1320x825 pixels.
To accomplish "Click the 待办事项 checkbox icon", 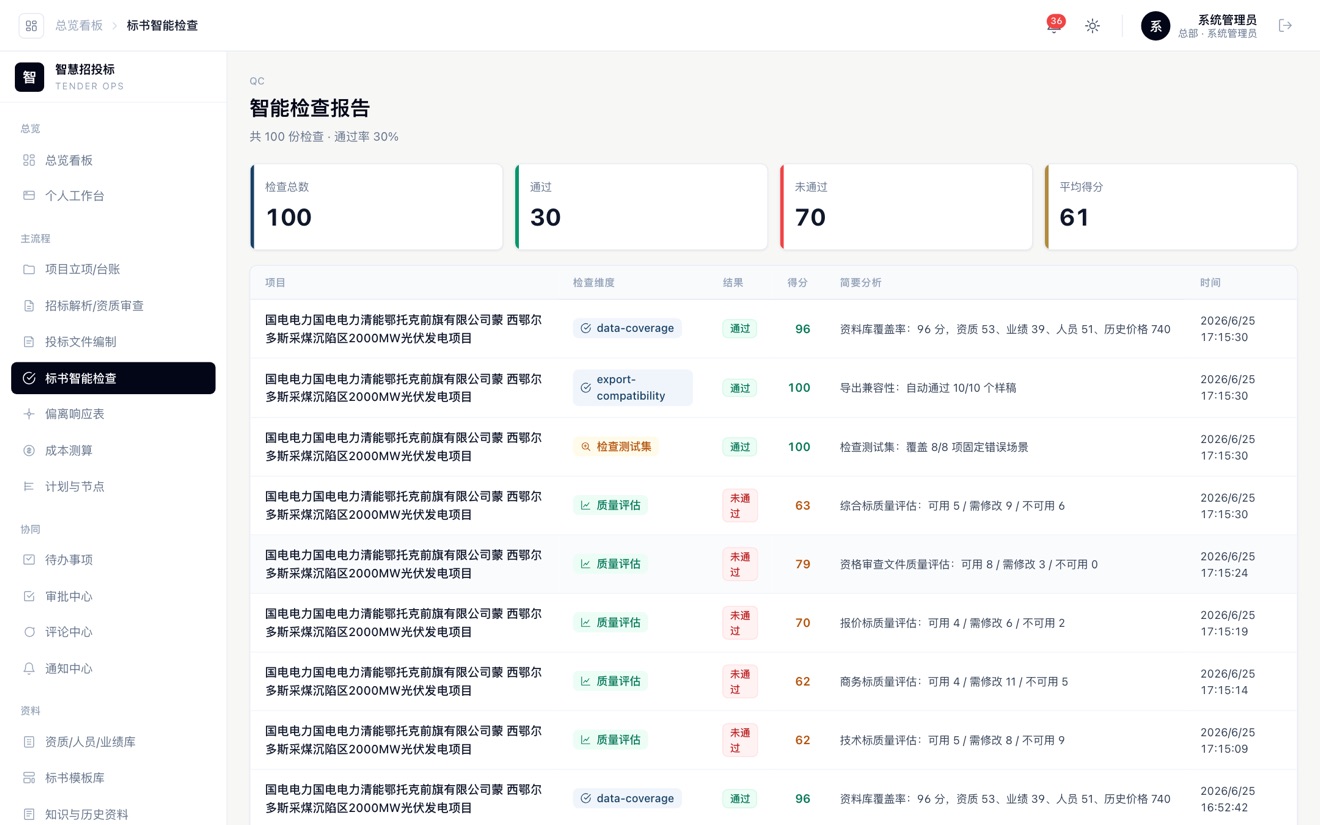I will 29,560.
